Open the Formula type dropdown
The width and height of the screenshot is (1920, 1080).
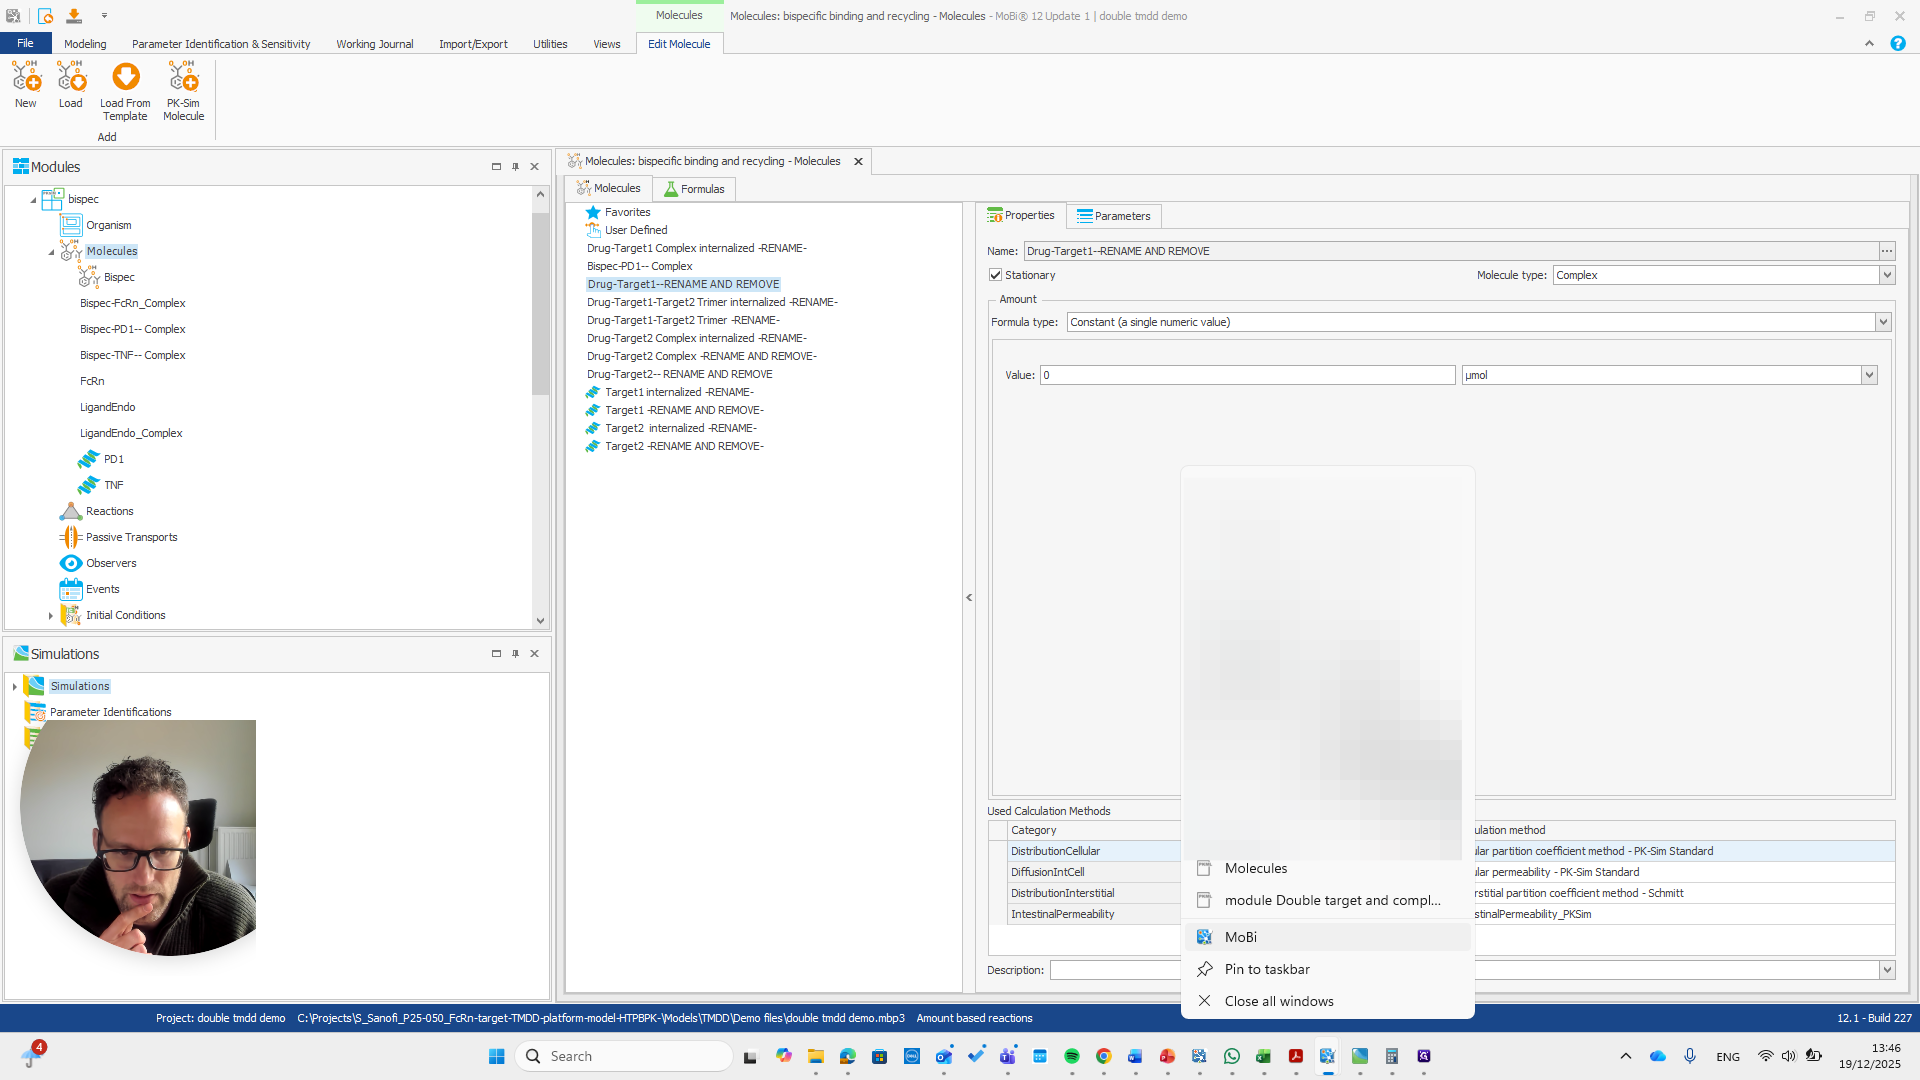click(1883, 322)
